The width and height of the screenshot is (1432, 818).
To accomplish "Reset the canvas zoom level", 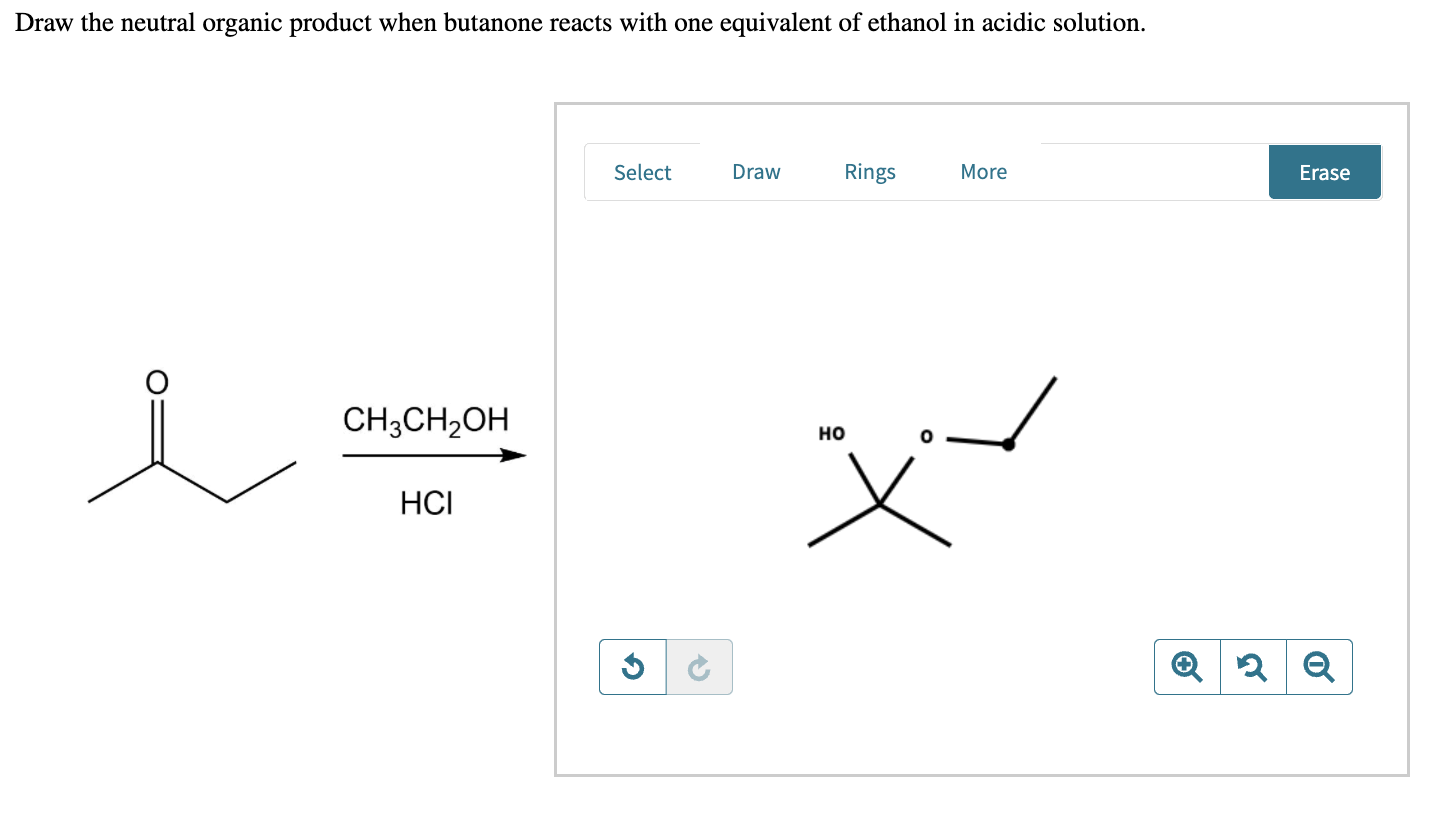I will click(1252, 666).
